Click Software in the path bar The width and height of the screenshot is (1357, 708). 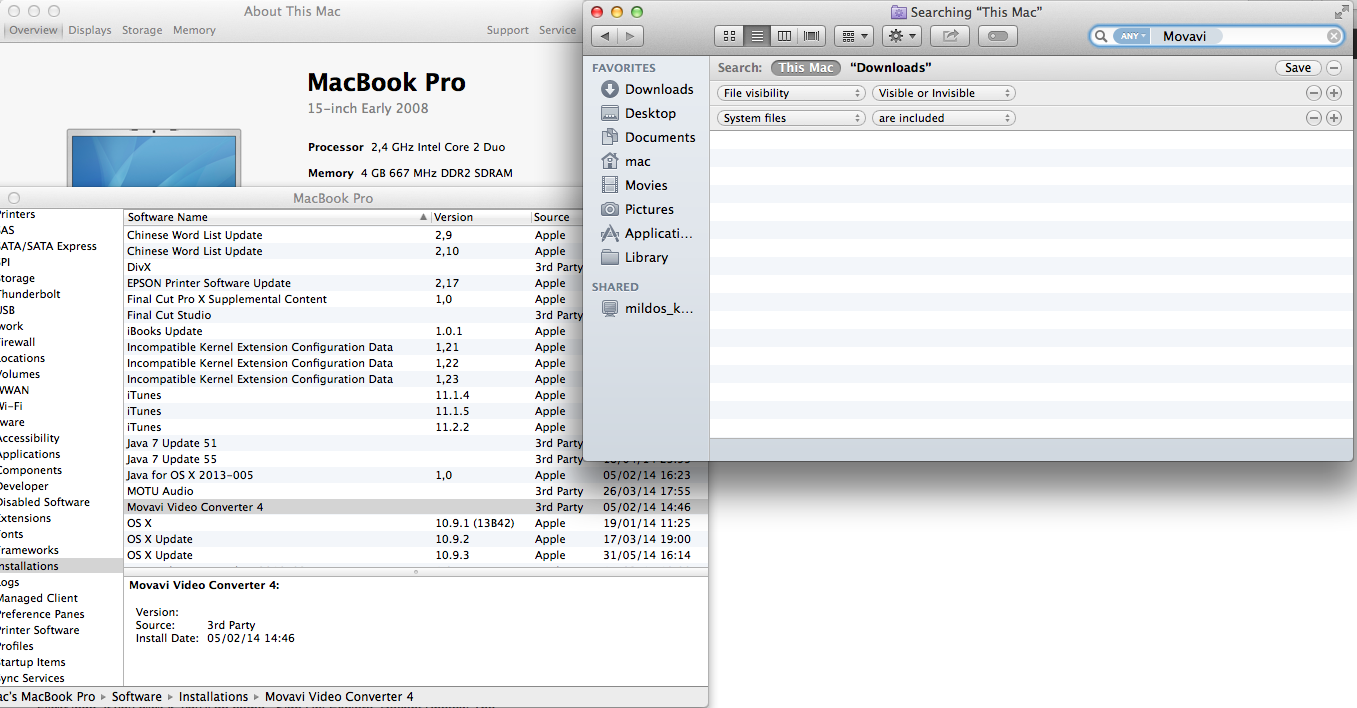[x=137, y=697]
